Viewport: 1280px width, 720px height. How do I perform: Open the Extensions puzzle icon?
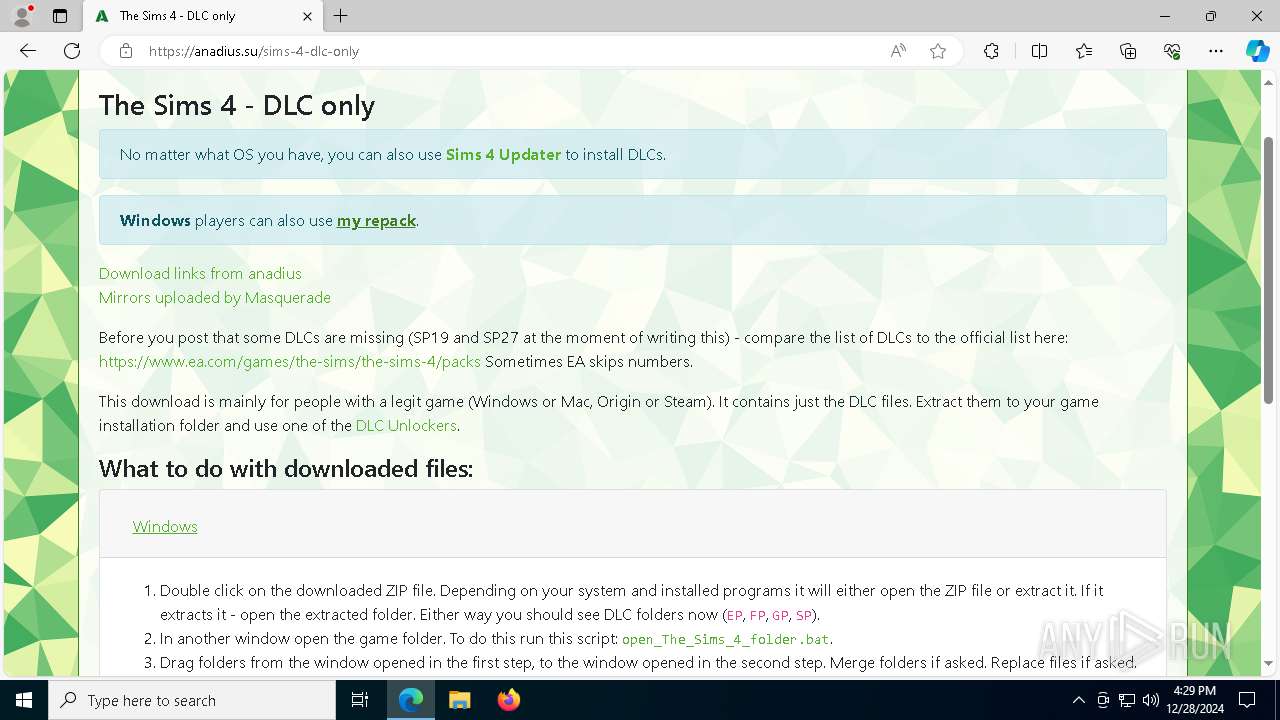991,51
